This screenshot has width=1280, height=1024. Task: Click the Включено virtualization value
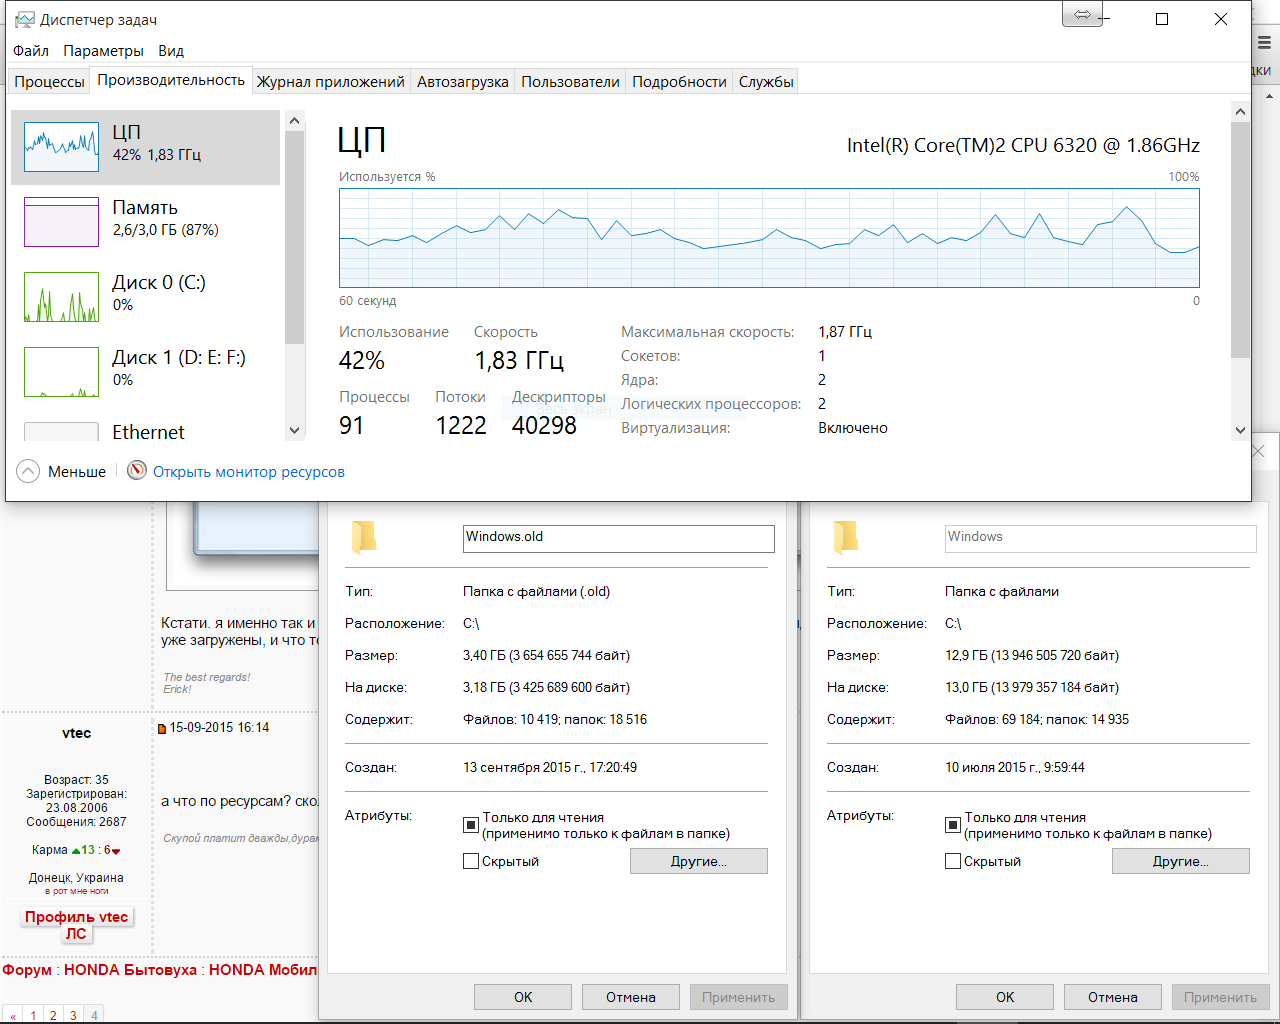click(853, 428)
